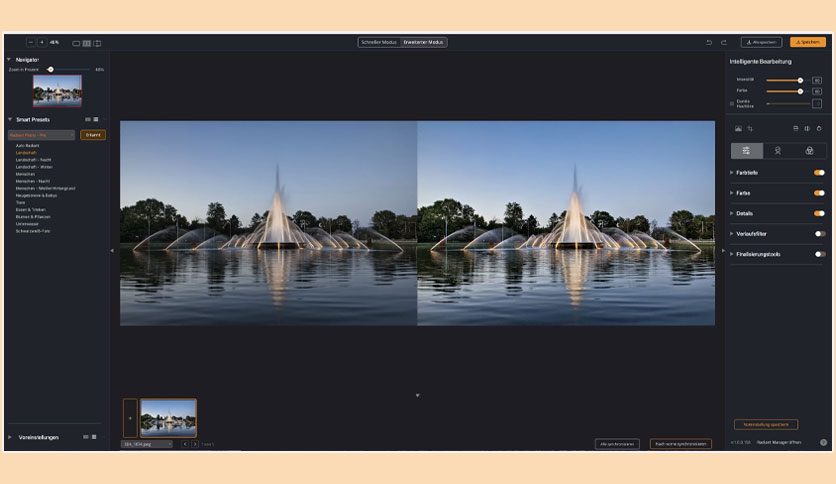Click the Navigator preview thumbnail
Screen dimensions: 836x484
pyautogui.click(x=57, y=91)
